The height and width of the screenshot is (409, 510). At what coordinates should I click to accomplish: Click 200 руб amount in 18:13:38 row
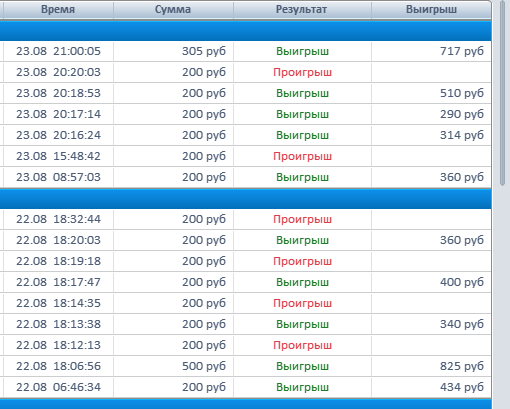(204, 324)
